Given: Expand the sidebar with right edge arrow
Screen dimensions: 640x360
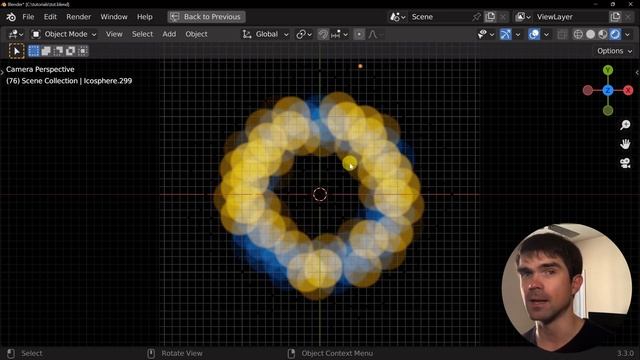Looking at the screenshot, I should coord(637,72).
